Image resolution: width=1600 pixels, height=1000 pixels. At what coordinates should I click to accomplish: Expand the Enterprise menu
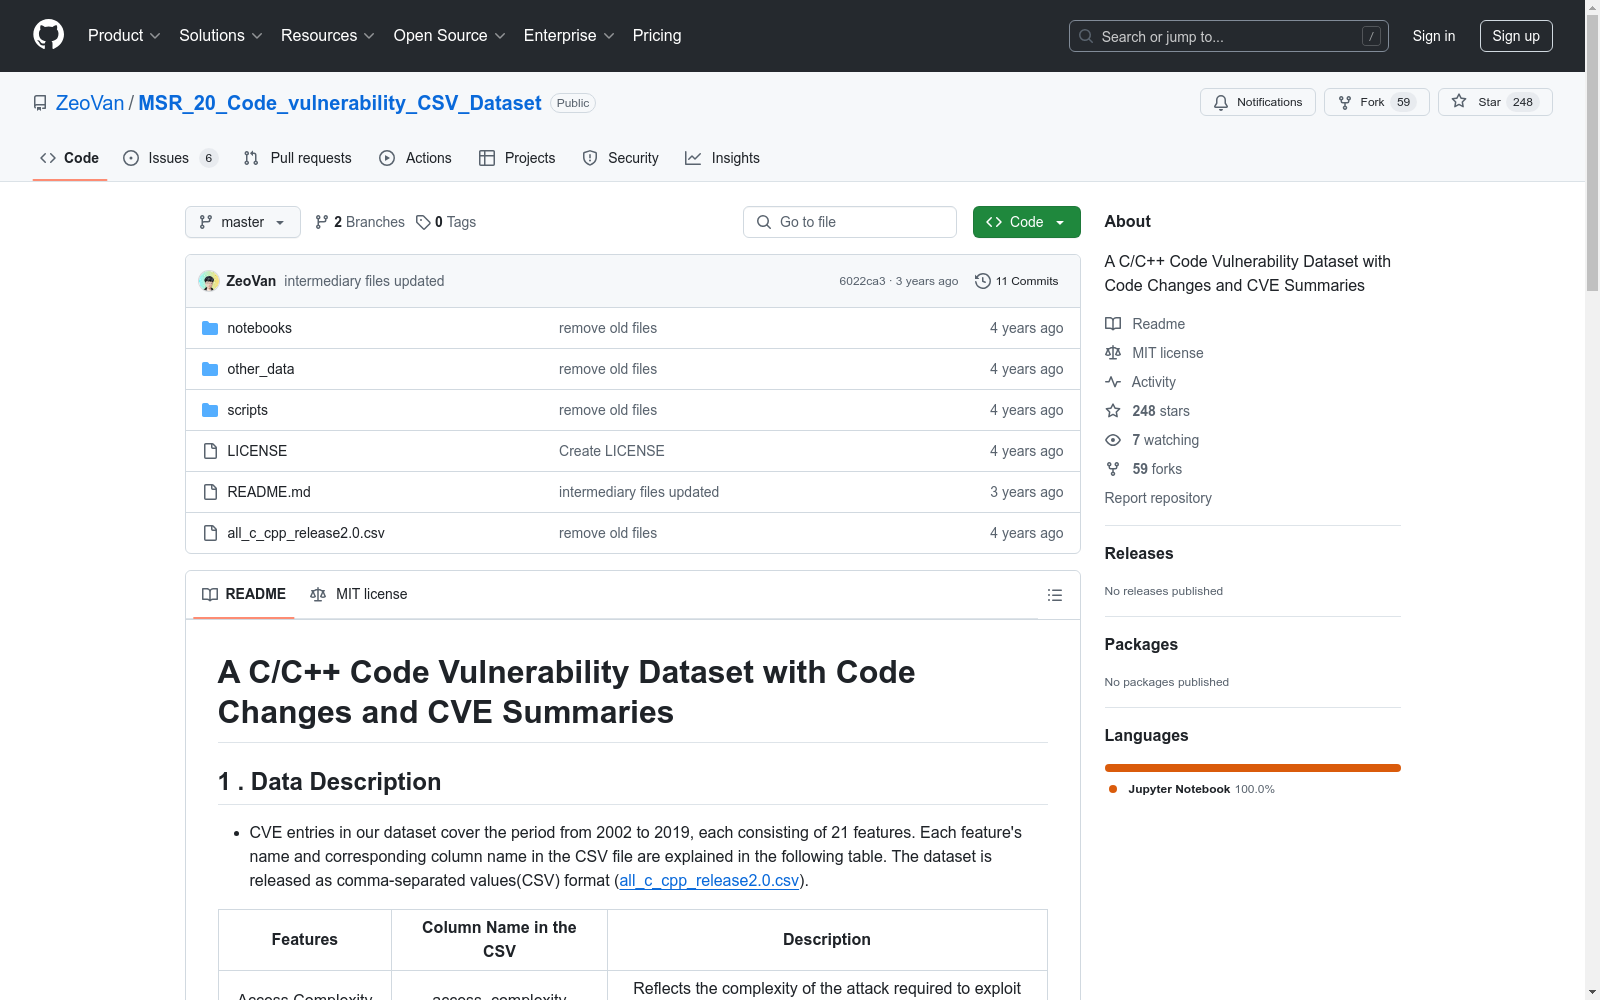pos(569,35)
